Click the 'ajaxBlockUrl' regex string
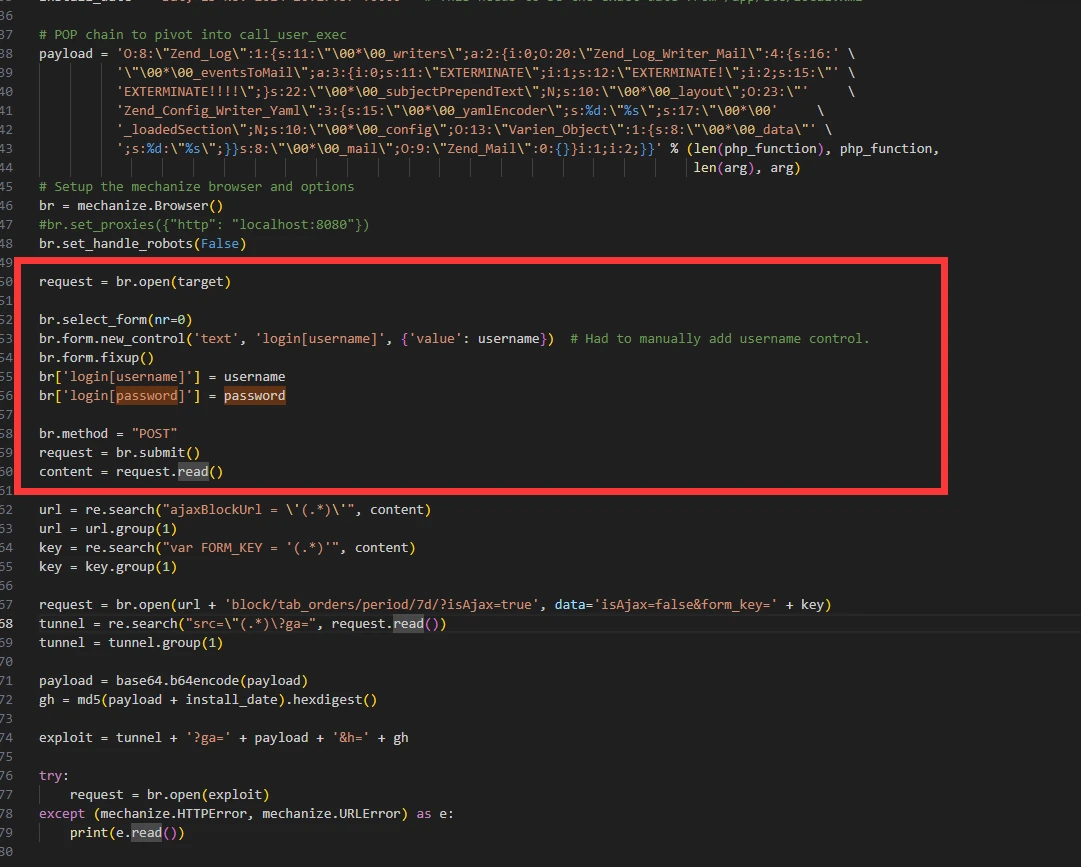This screenshot has height=867, width=1081. pos(259,509)
